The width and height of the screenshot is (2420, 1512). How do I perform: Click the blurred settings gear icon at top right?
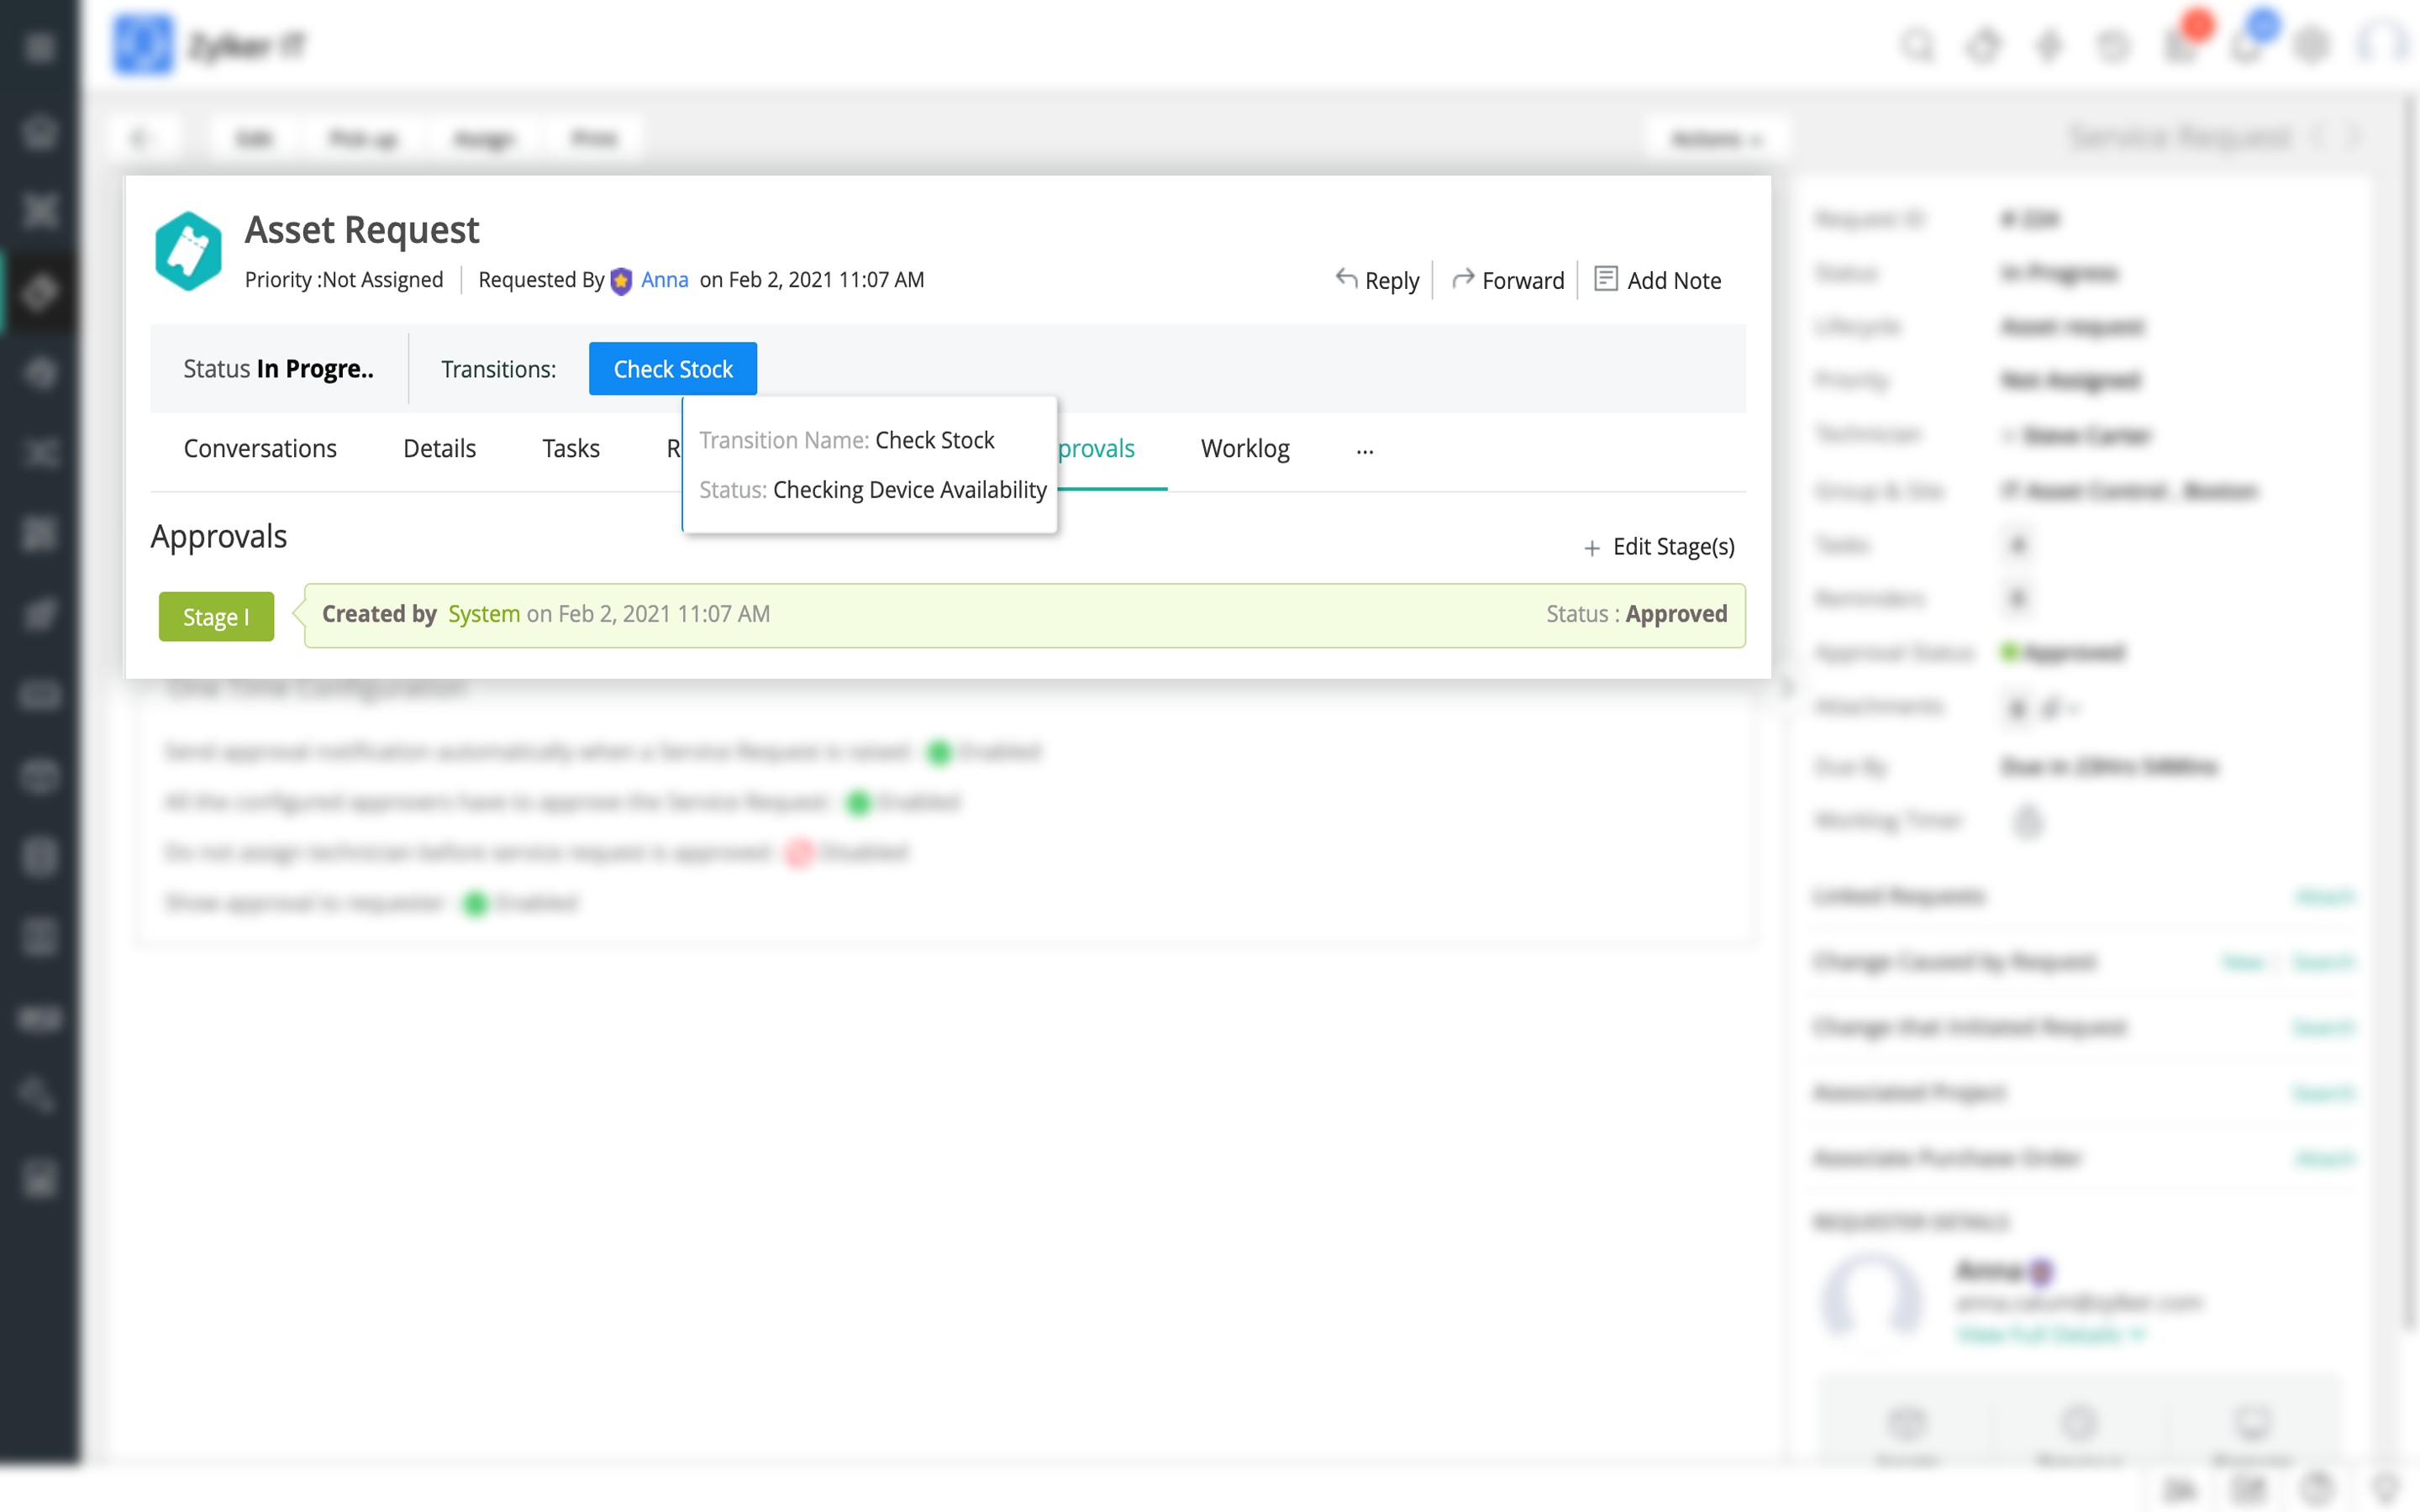click(2311, 46)
